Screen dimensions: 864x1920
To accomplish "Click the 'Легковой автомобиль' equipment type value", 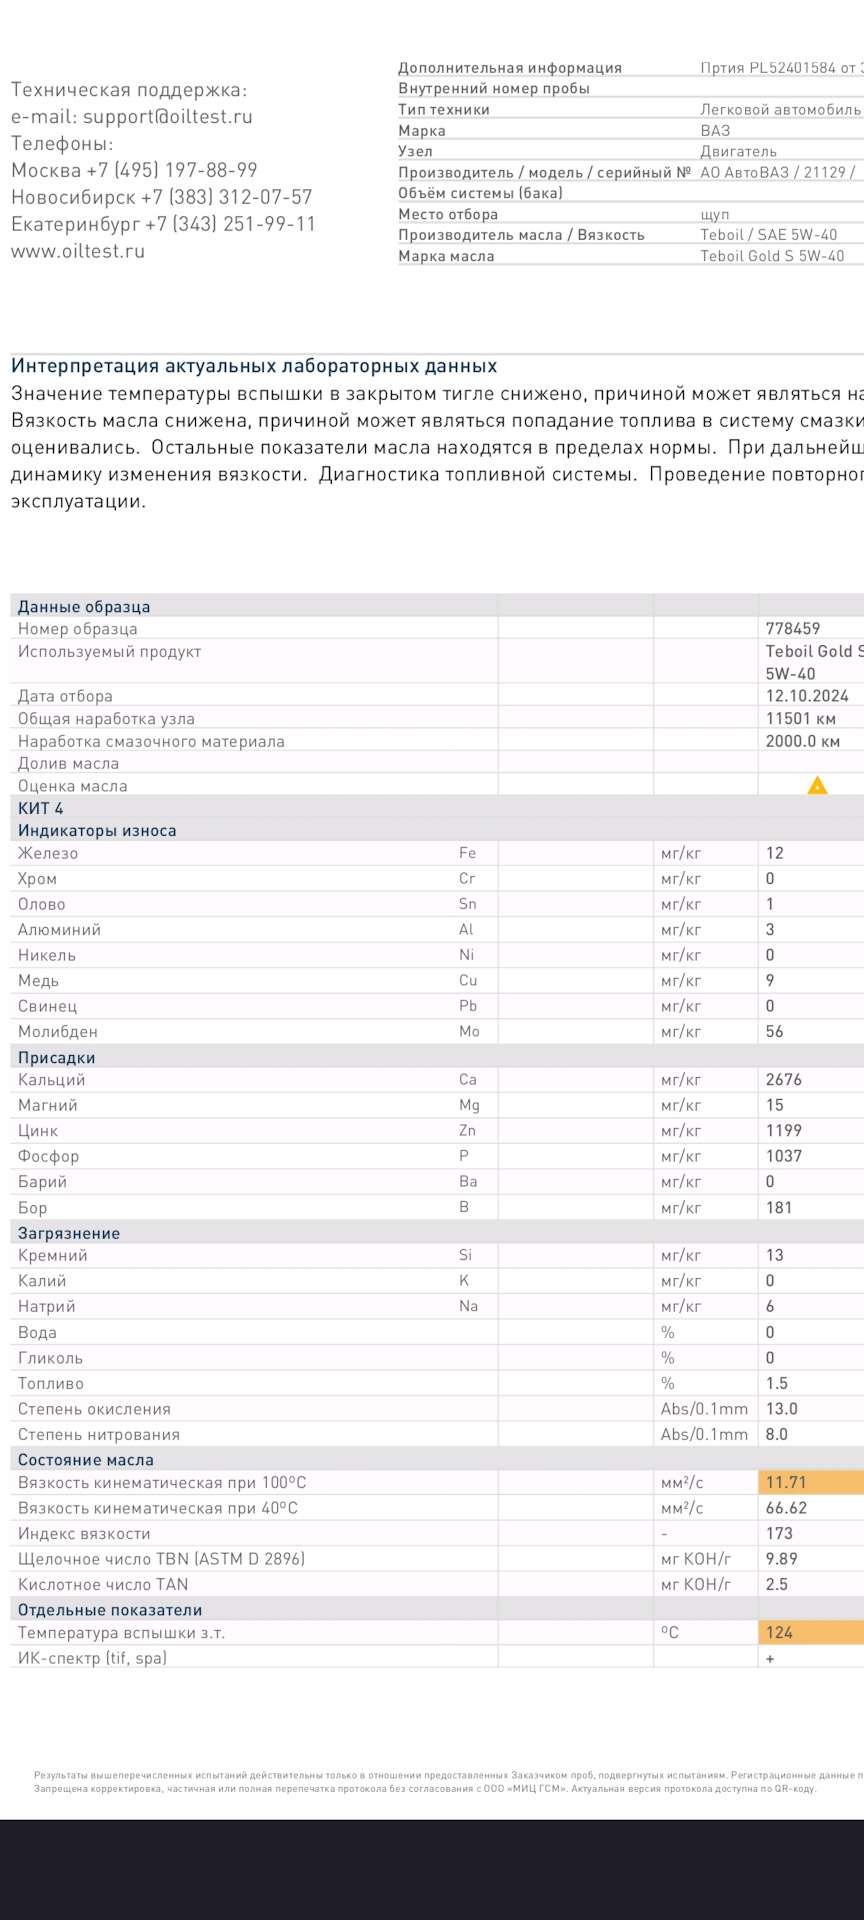I will [x=780, y=110].
